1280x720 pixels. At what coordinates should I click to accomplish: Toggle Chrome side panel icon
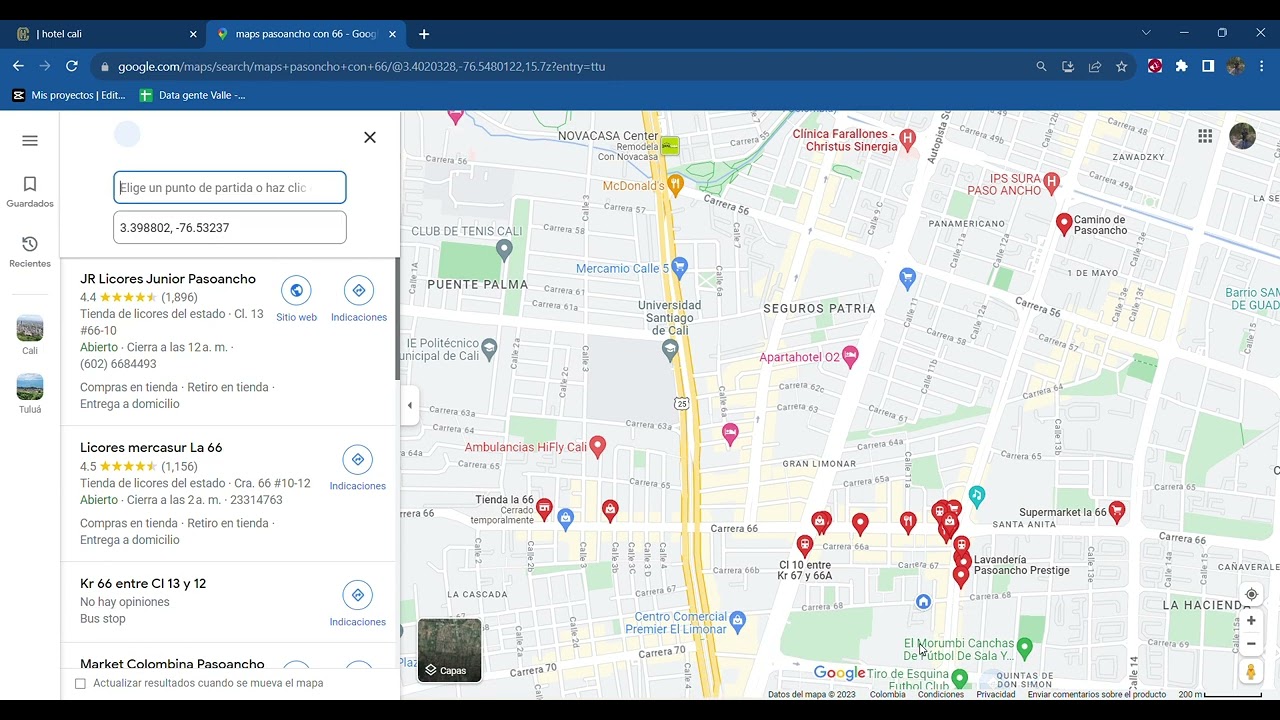click(x=1208, y=66)
